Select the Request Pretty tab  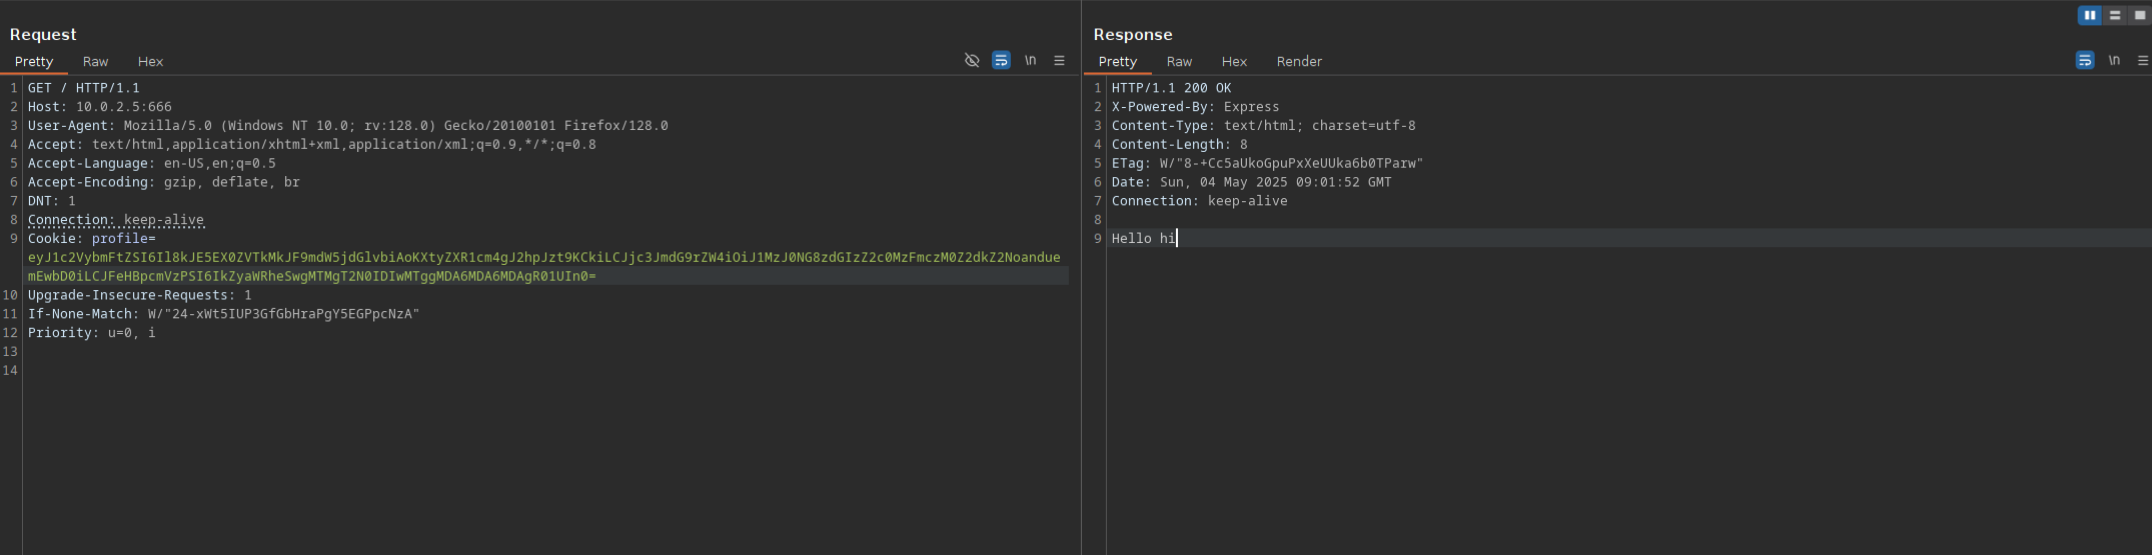tap(34, 62)
